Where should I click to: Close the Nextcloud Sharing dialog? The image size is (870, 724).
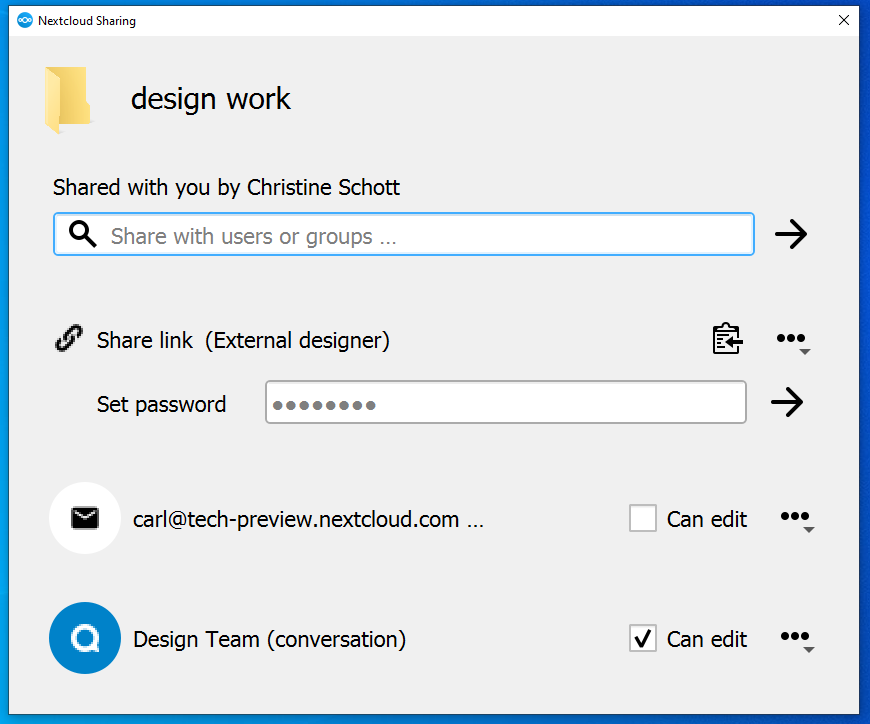(x=844, y=21)
